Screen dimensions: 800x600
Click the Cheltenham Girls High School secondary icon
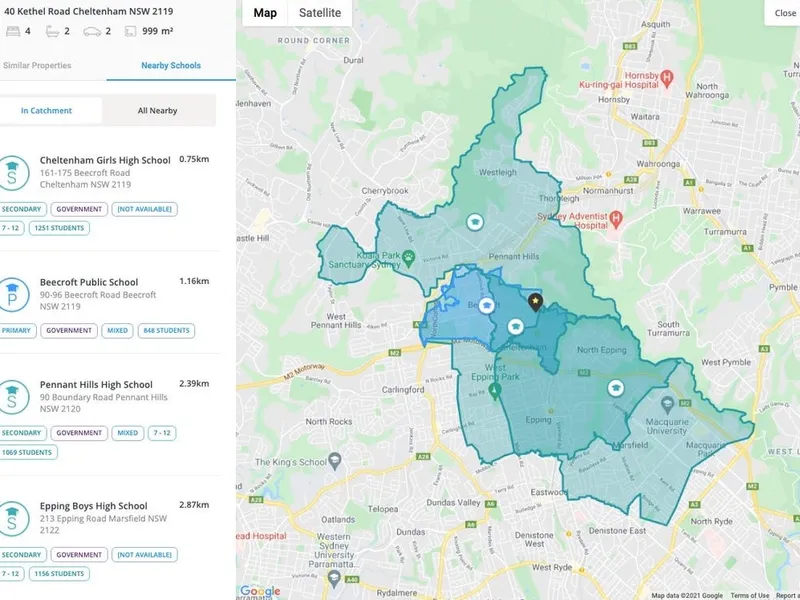click(12, 173)
